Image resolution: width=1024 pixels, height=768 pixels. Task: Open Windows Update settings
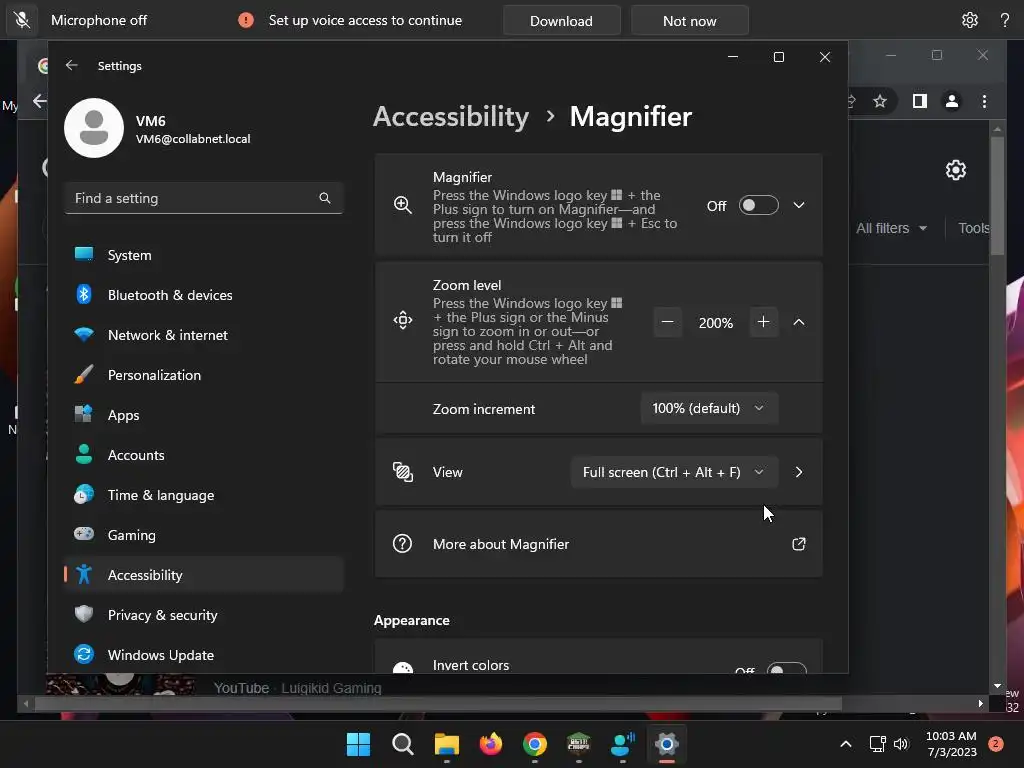(204, 654)
